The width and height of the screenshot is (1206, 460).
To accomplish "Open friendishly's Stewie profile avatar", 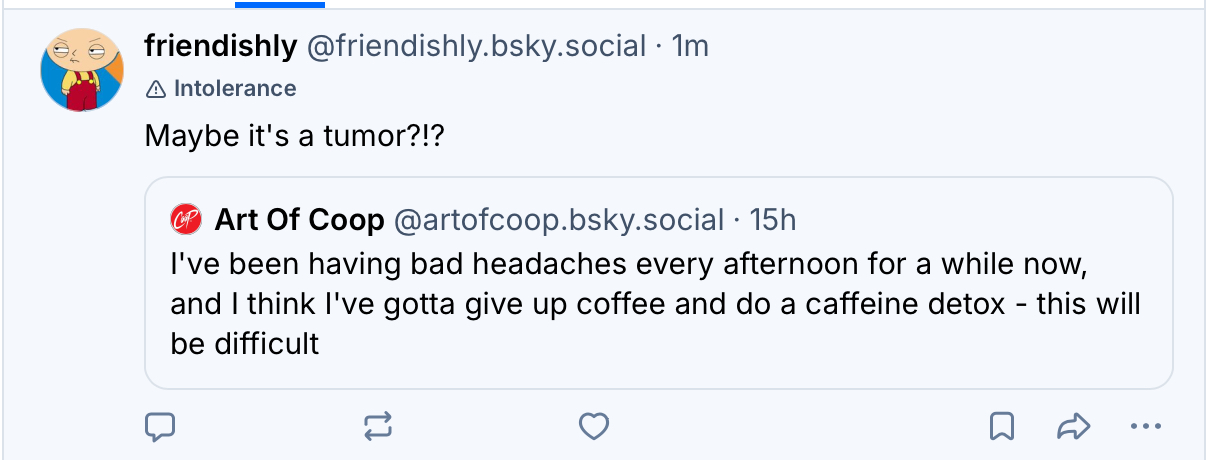I will click(81, 70).
